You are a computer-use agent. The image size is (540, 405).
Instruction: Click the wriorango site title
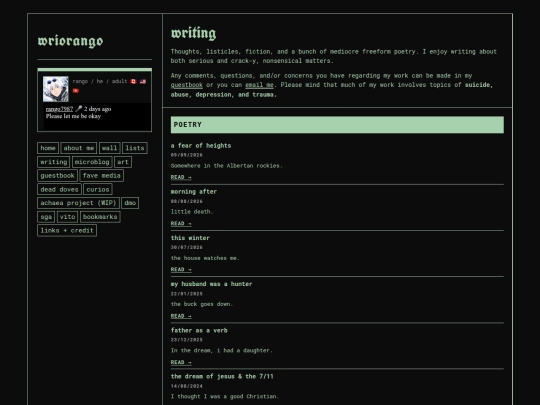(70, 41)
